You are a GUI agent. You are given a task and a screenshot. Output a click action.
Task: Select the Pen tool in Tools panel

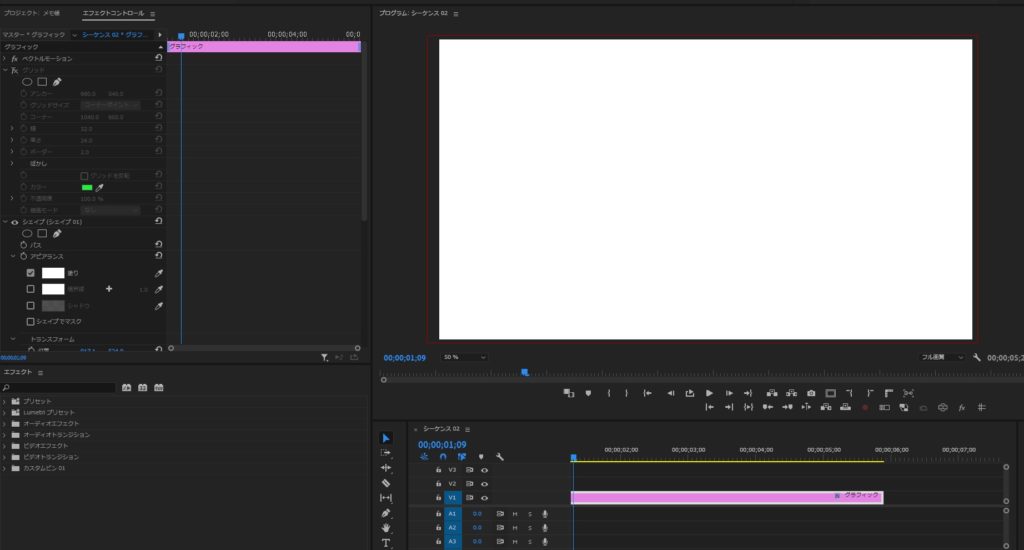(x=386, y=513)
